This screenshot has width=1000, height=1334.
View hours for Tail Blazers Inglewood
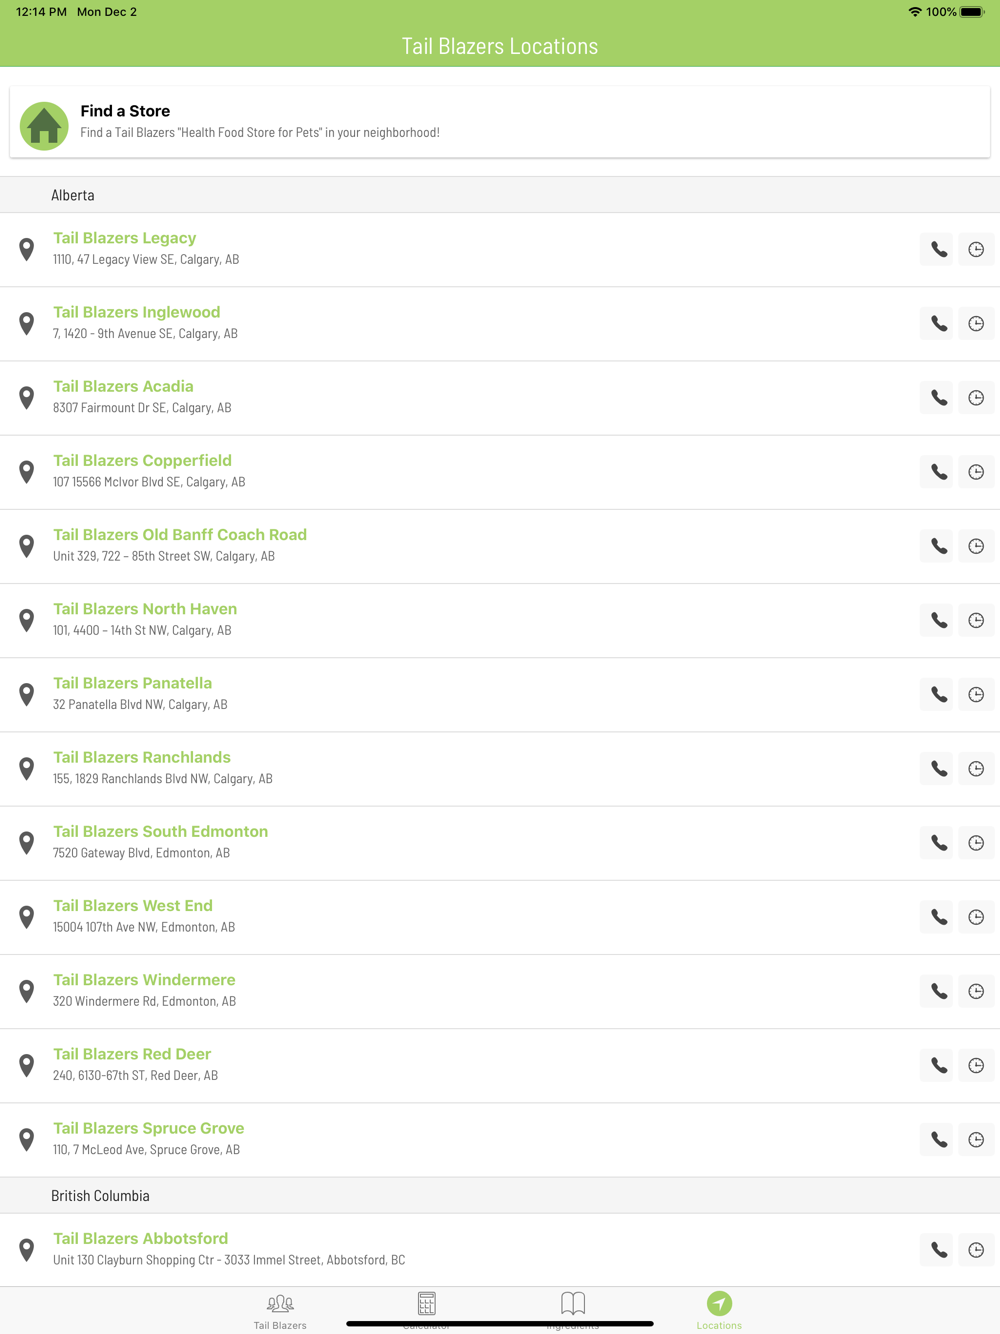976,324
